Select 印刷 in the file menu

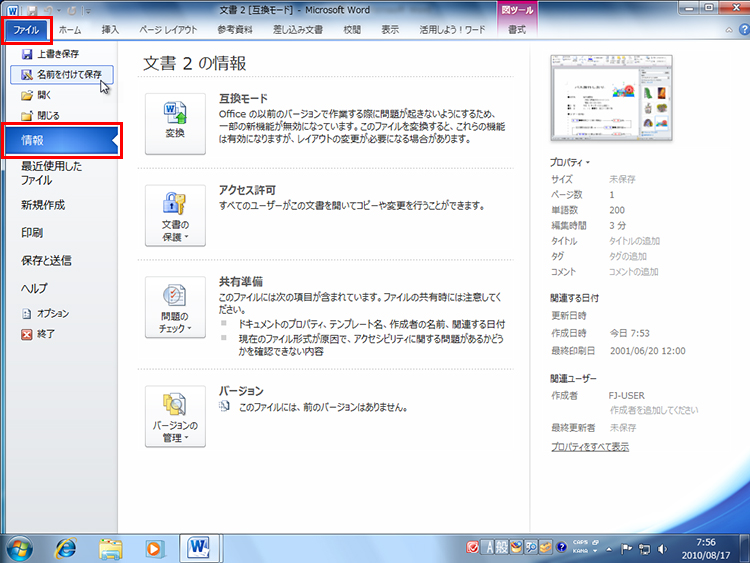click(32, 233)
